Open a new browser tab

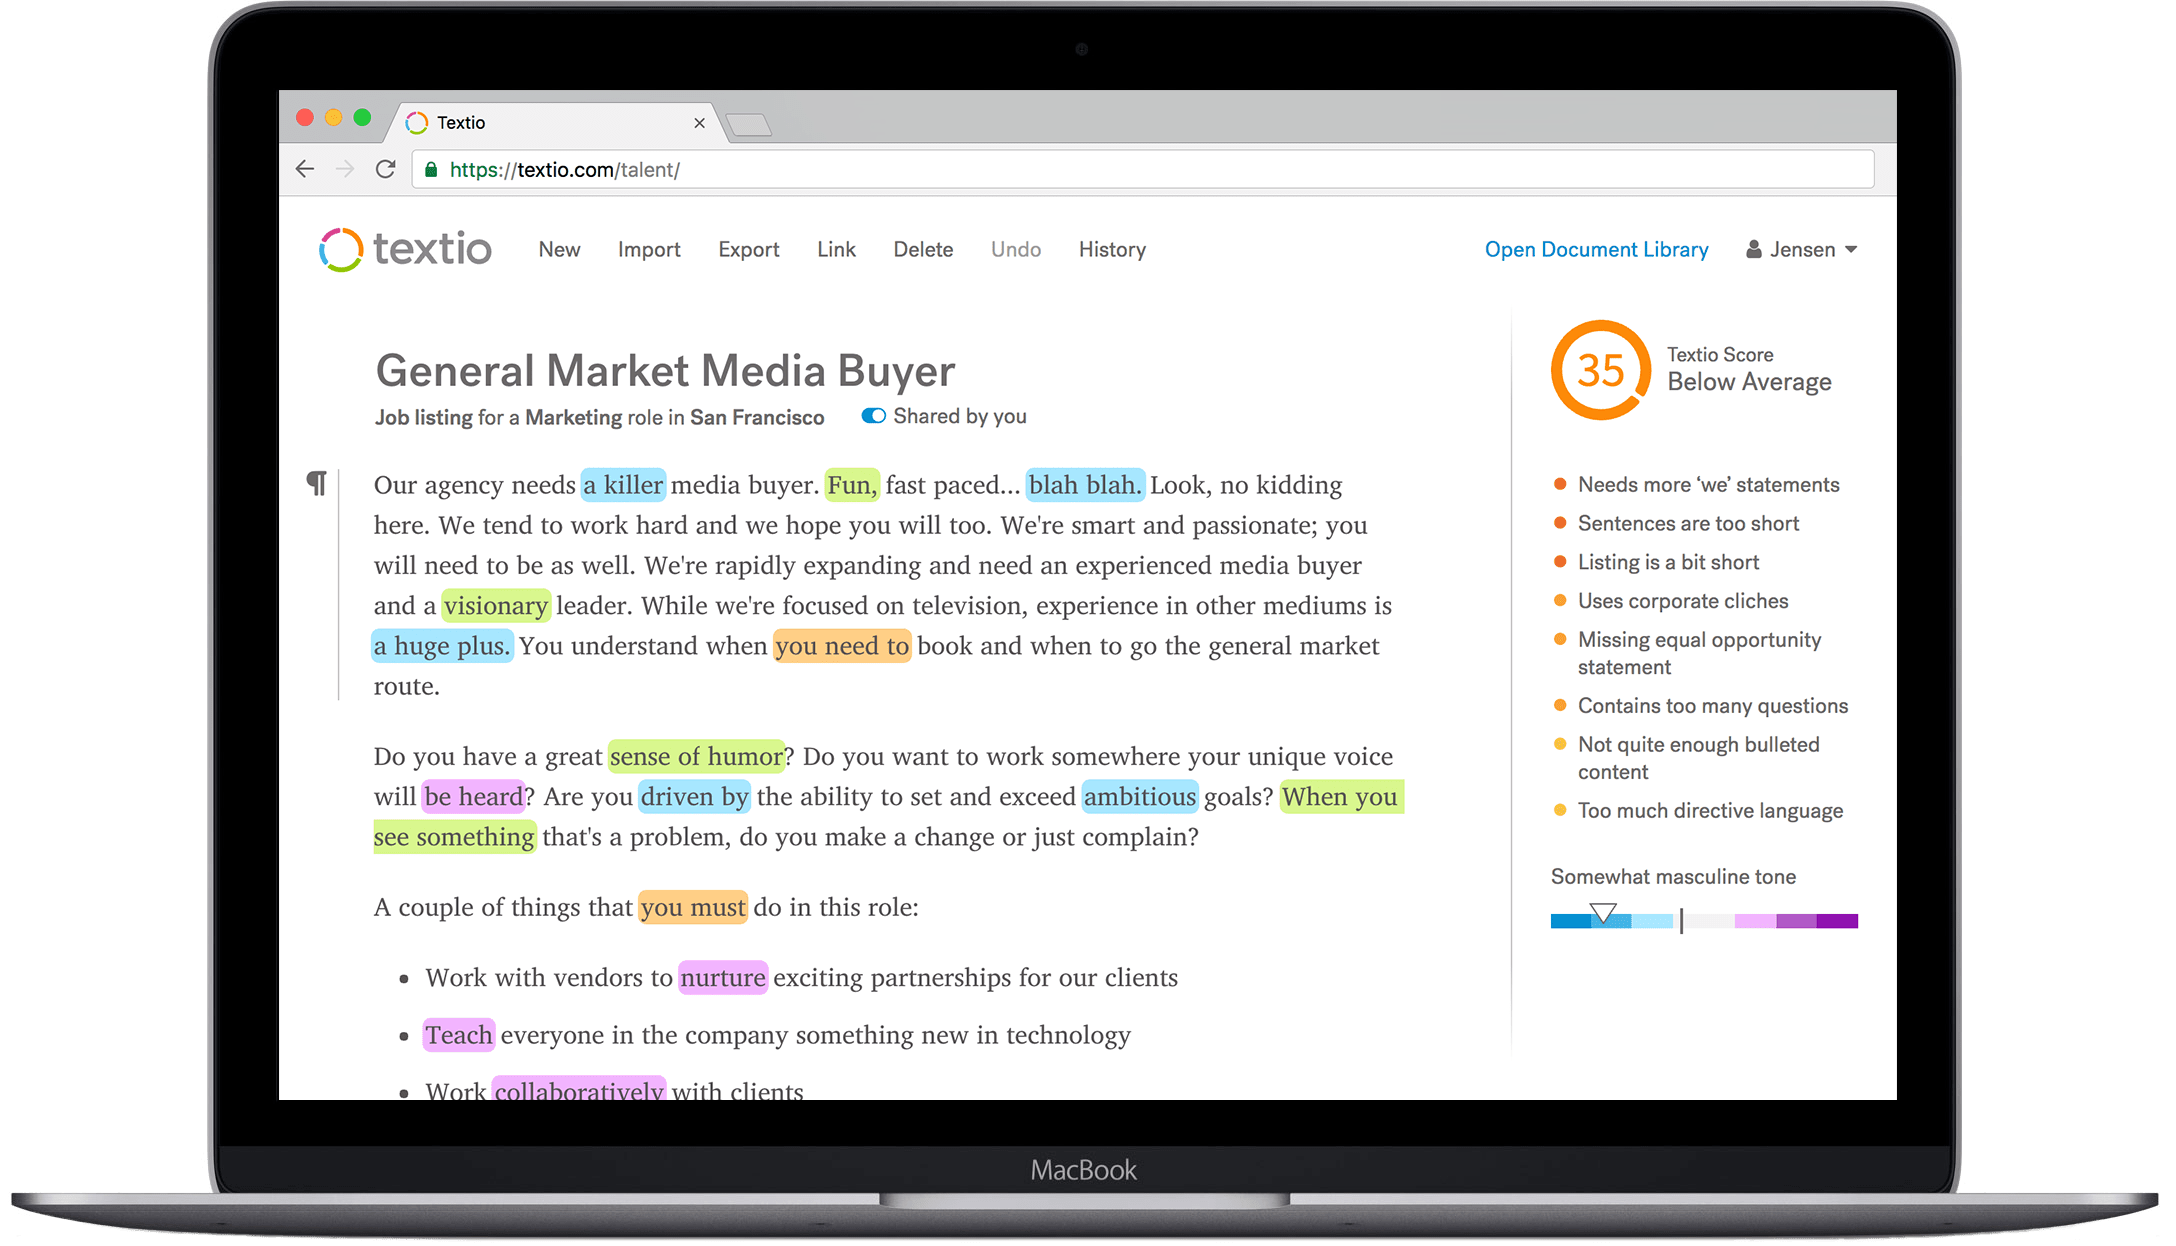pos(749,125)
